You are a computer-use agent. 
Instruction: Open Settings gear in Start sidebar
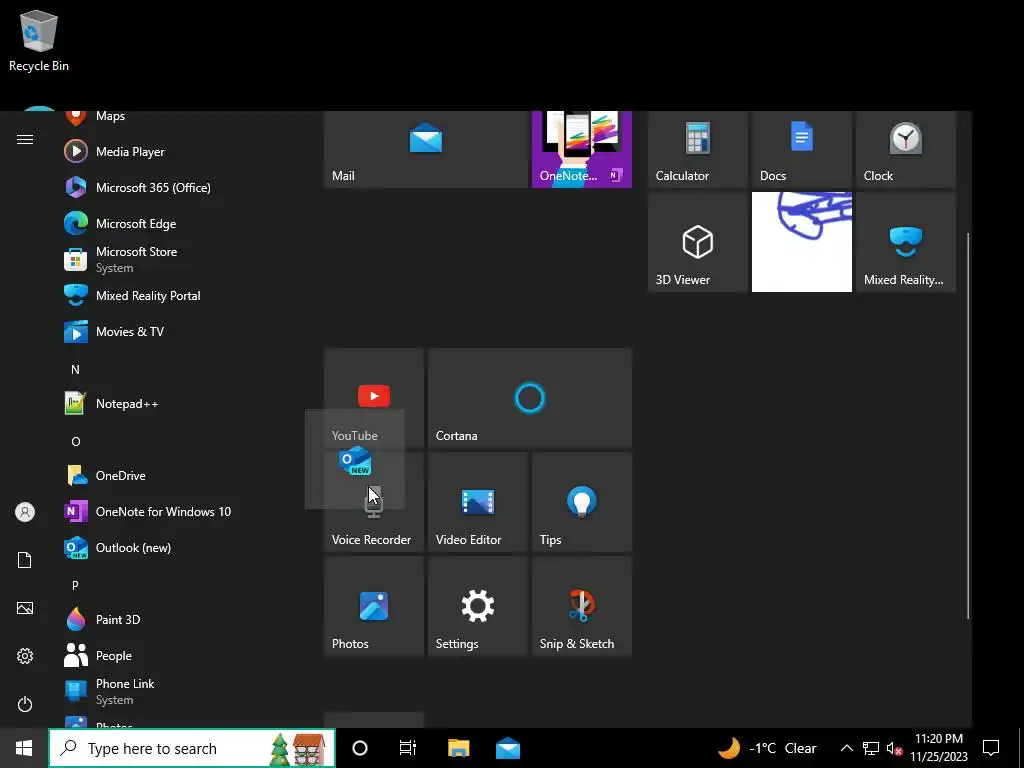tap(25, 656)
